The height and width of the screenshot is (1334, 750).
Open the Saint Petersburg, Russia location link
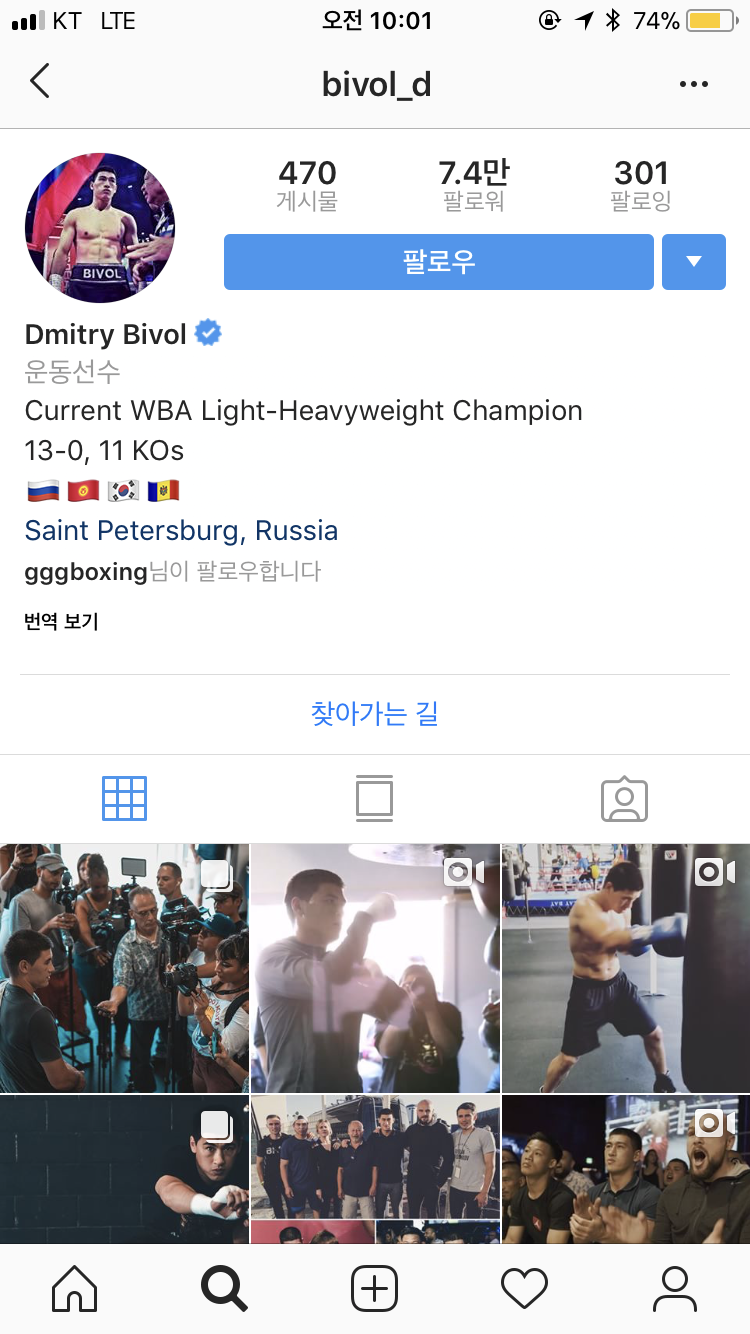coord(182,530)
